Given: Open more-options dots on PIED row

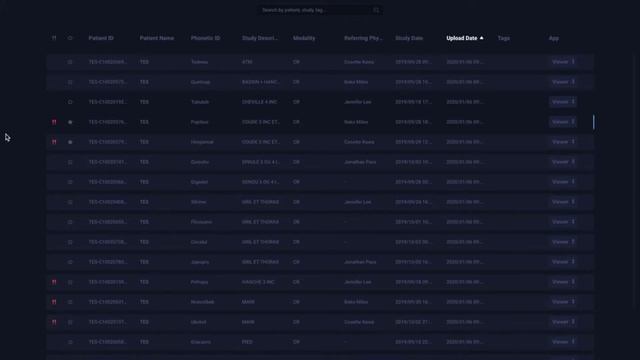Looking at the screenshot, I should 573,342.
